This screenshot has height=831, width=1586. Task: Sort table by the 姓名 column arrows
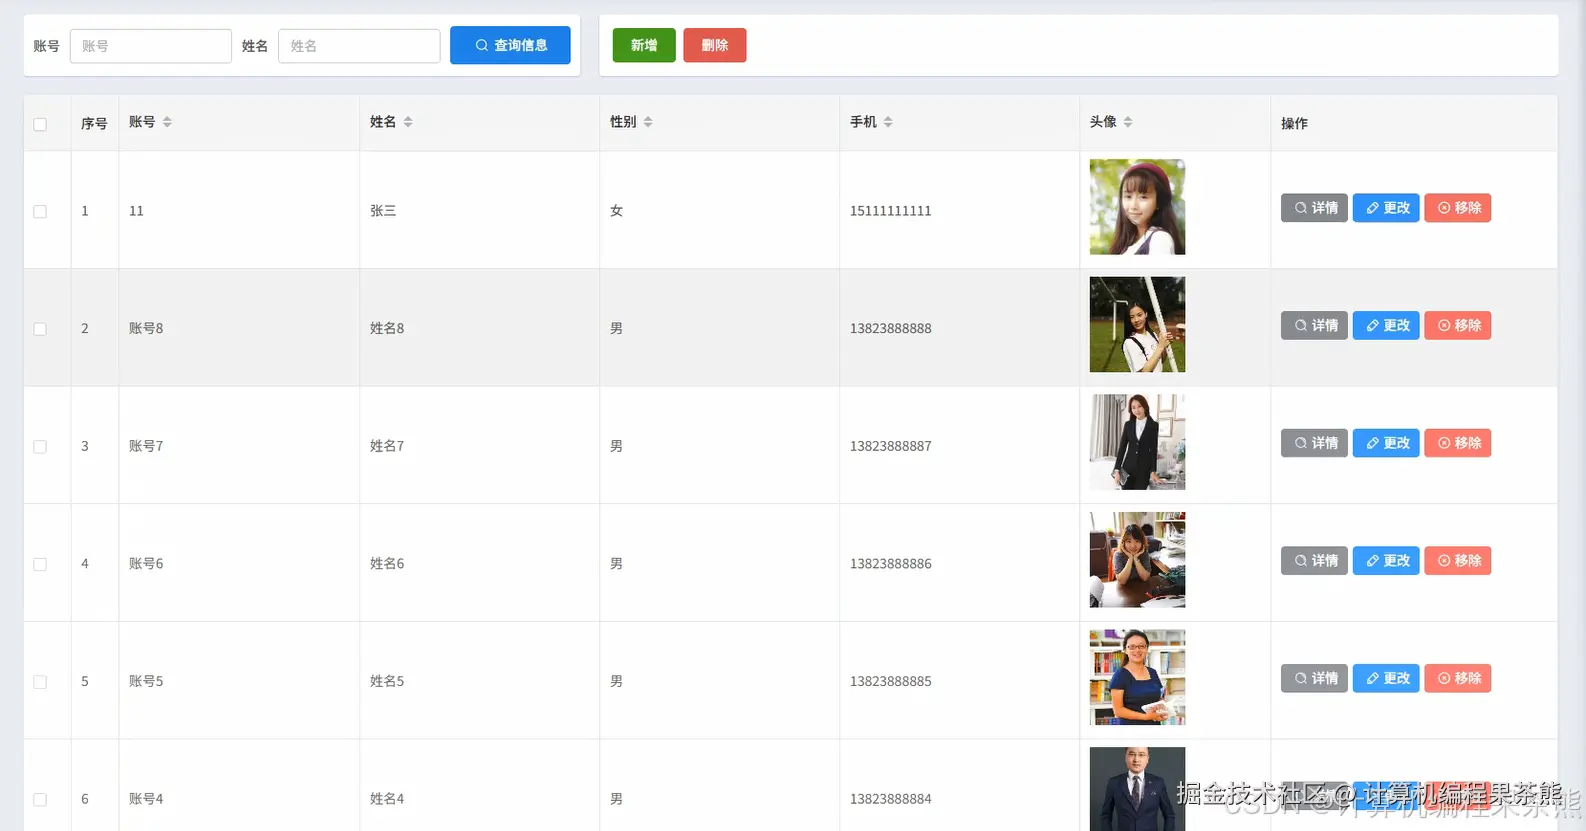coord(408,122)
